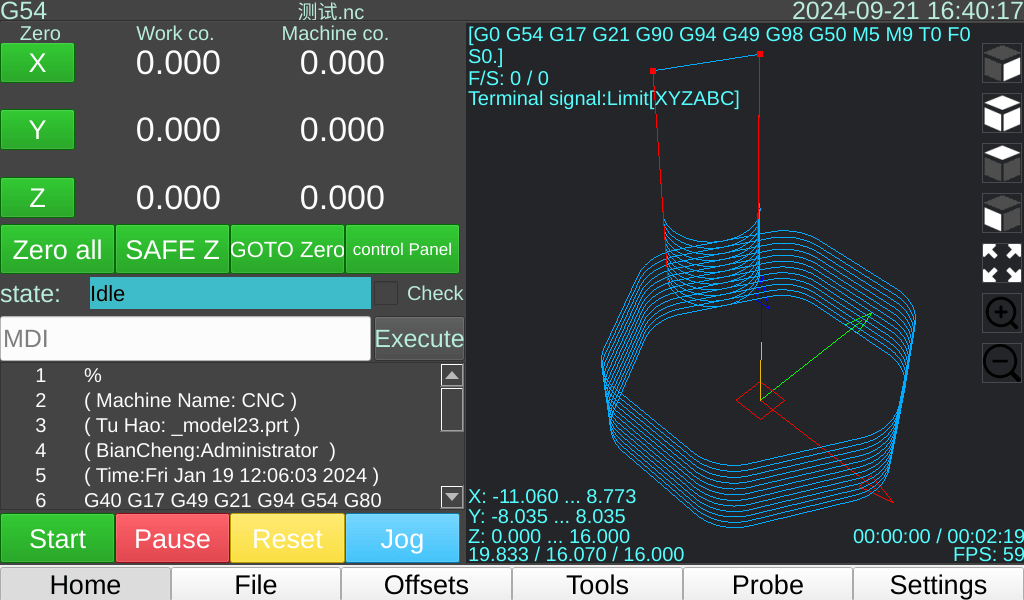Switch to isometric view with all-white cube
This screenshot has height=600, width=1024.
[1001, 113]
